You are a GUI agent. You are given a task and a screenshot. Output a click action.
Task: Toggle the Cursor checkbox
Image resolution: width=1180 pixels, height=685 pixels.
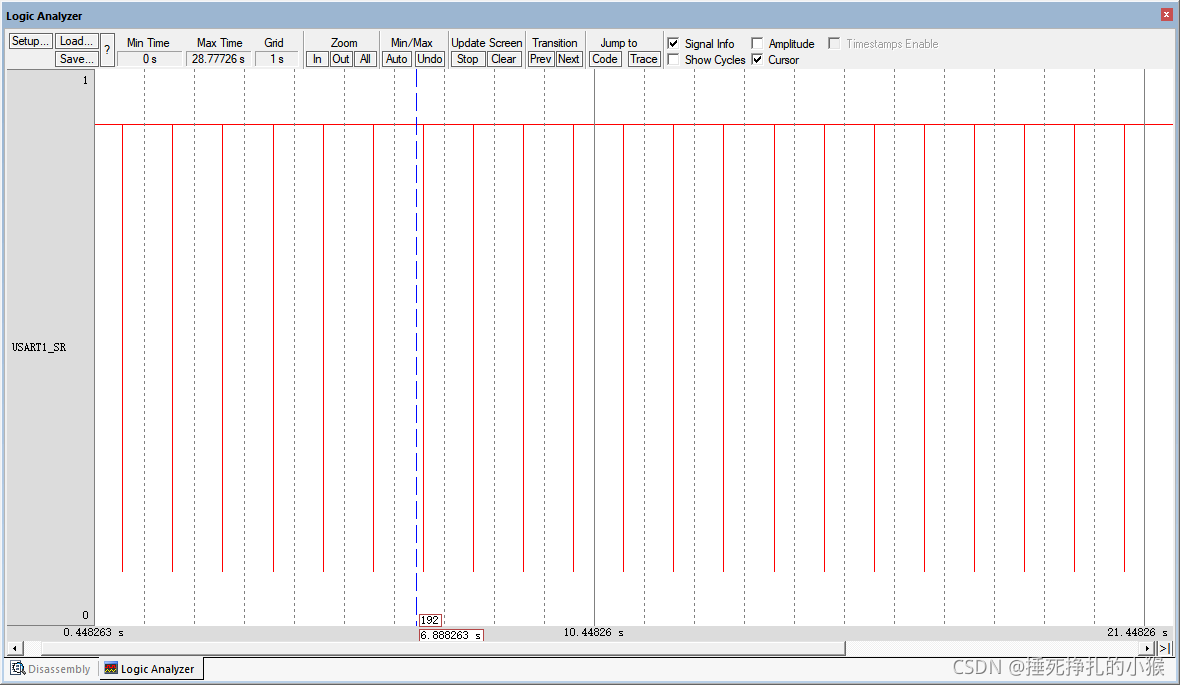[757, 59]
